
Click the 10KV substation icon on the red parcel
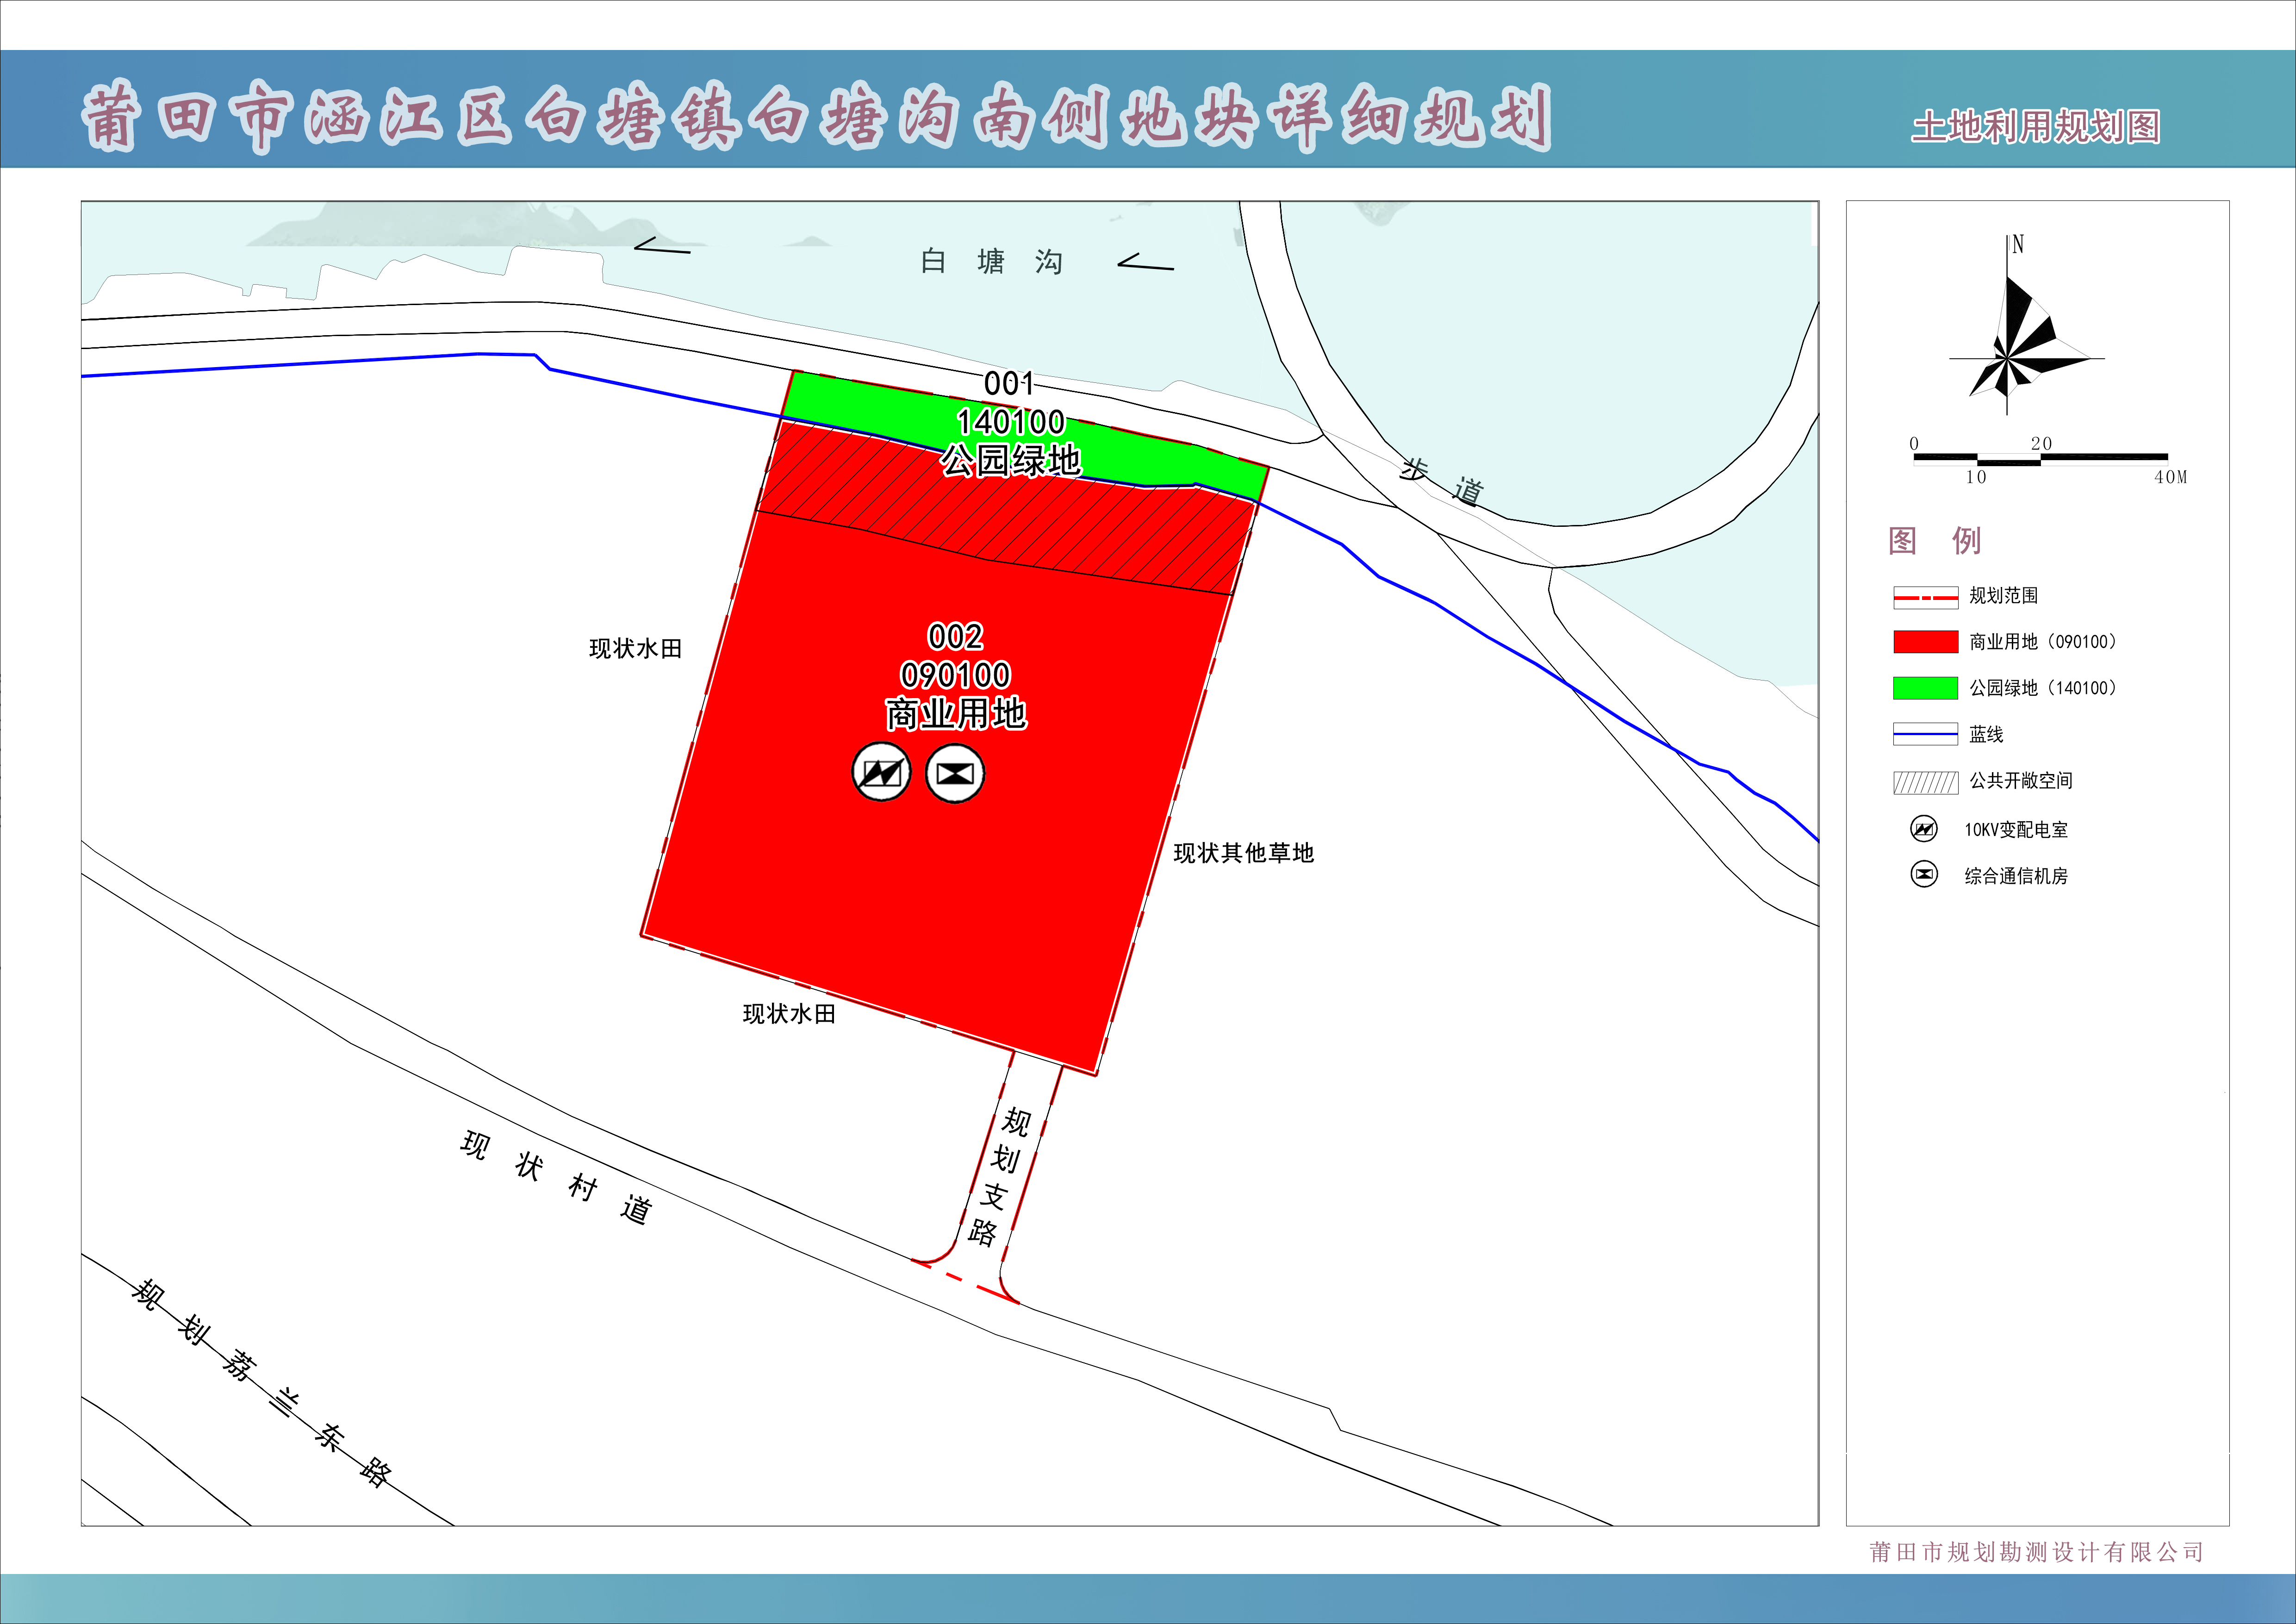[x=881, y=772]
